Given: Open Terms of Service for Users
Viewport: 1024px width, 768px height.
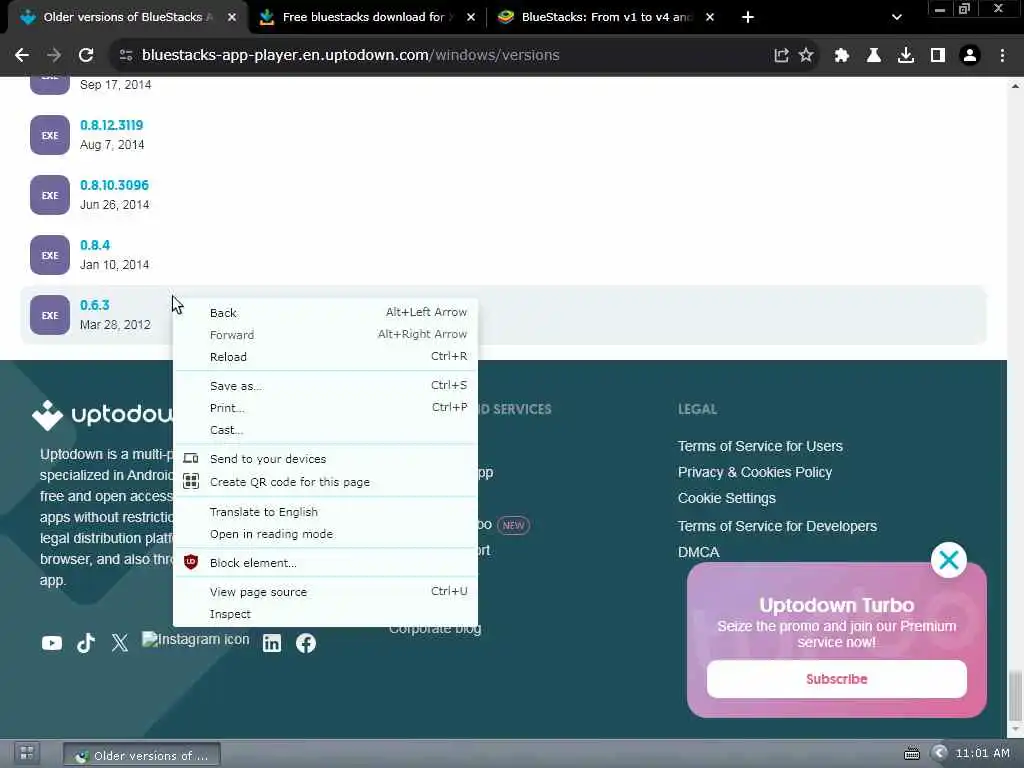Looking at the screenshot, I should pyautogui.click(x=760, y=446).
